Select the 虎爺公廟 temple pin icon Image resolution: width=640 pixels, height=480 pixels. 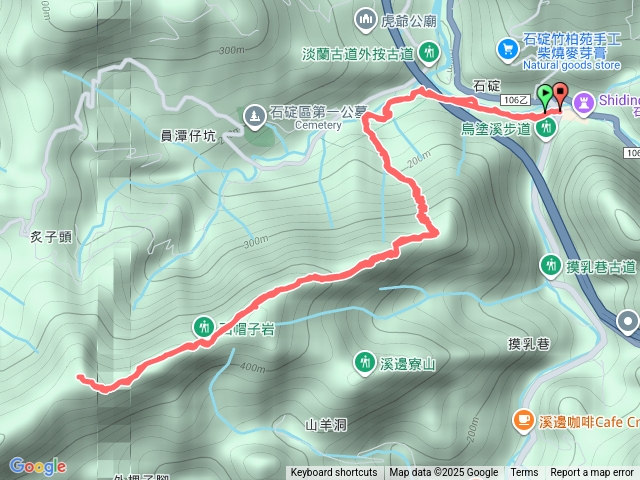click(x=365, y=21)
